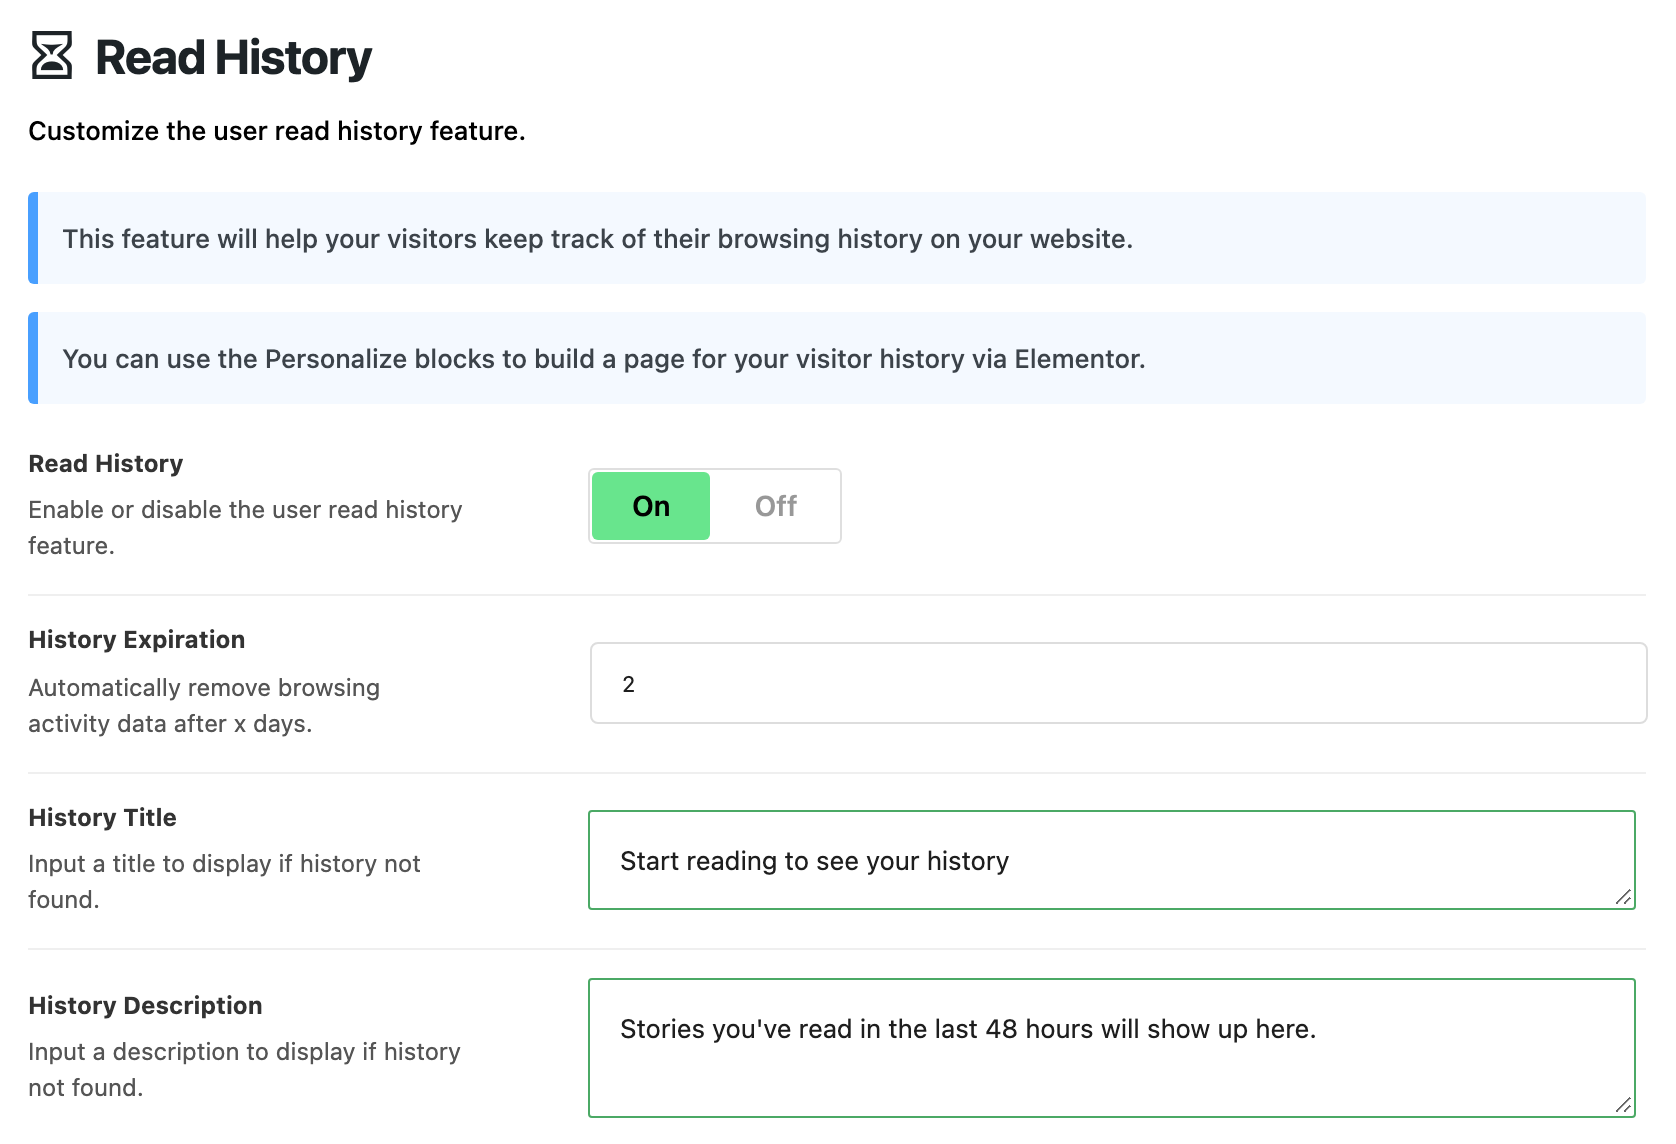This screenshot has height=1144, width=1676.
Task: Turn Read History On
Action: 651,506
